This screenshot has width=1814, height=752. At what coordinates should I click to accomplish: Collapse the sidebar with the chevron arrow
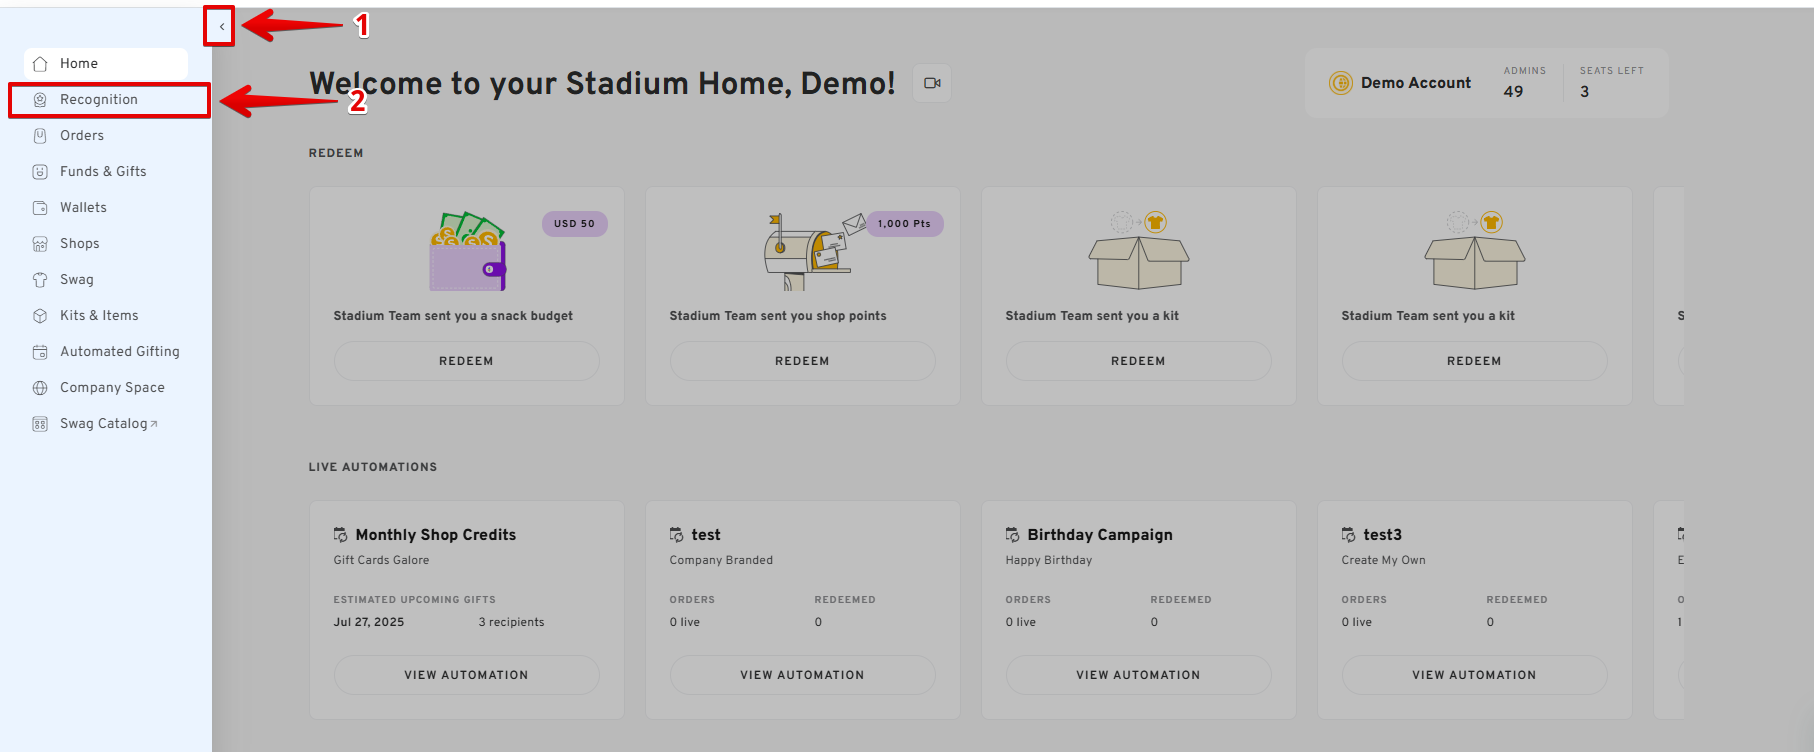point(221,27)
